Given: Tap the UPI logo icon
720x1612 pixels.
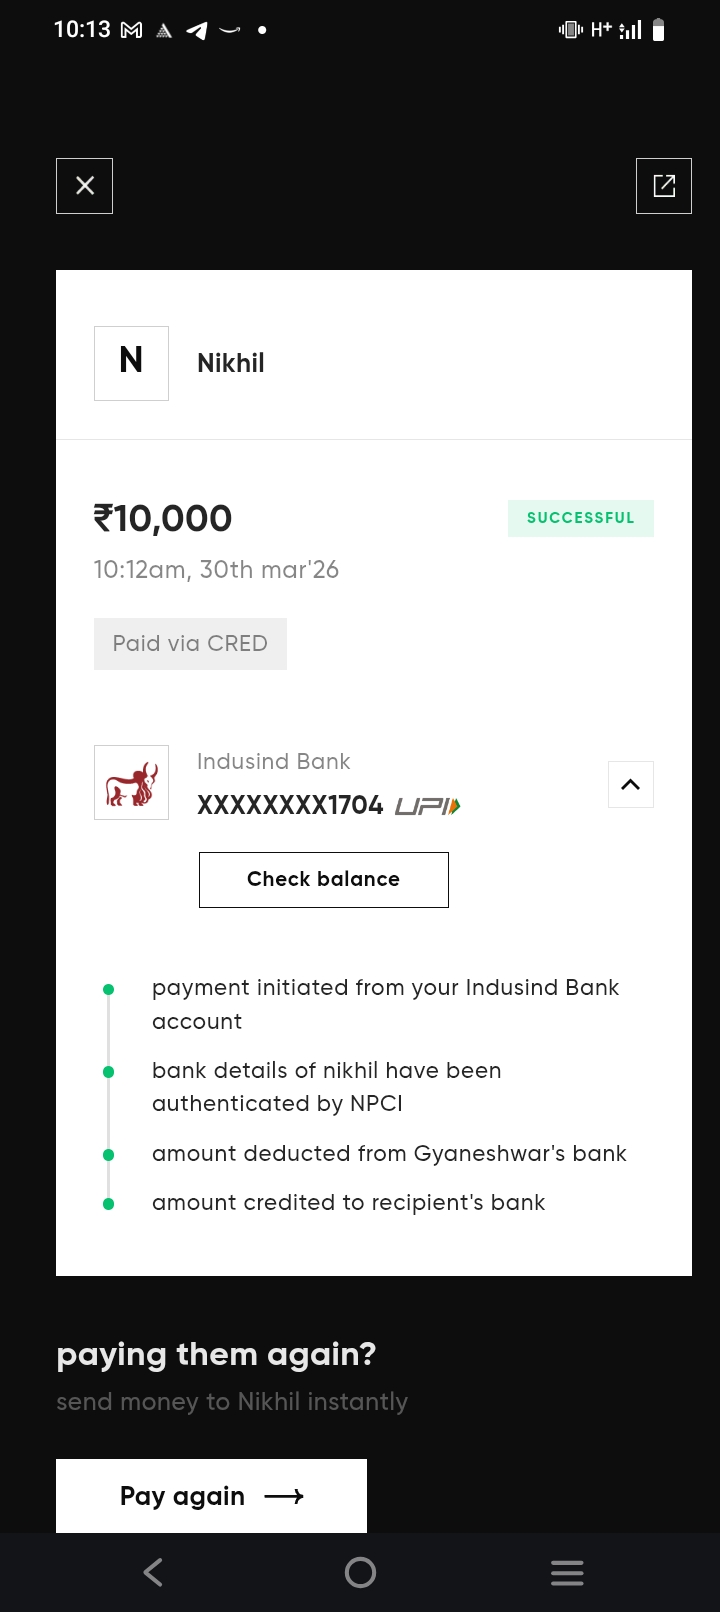Looking at the screenshot, I should coord(428,806).
